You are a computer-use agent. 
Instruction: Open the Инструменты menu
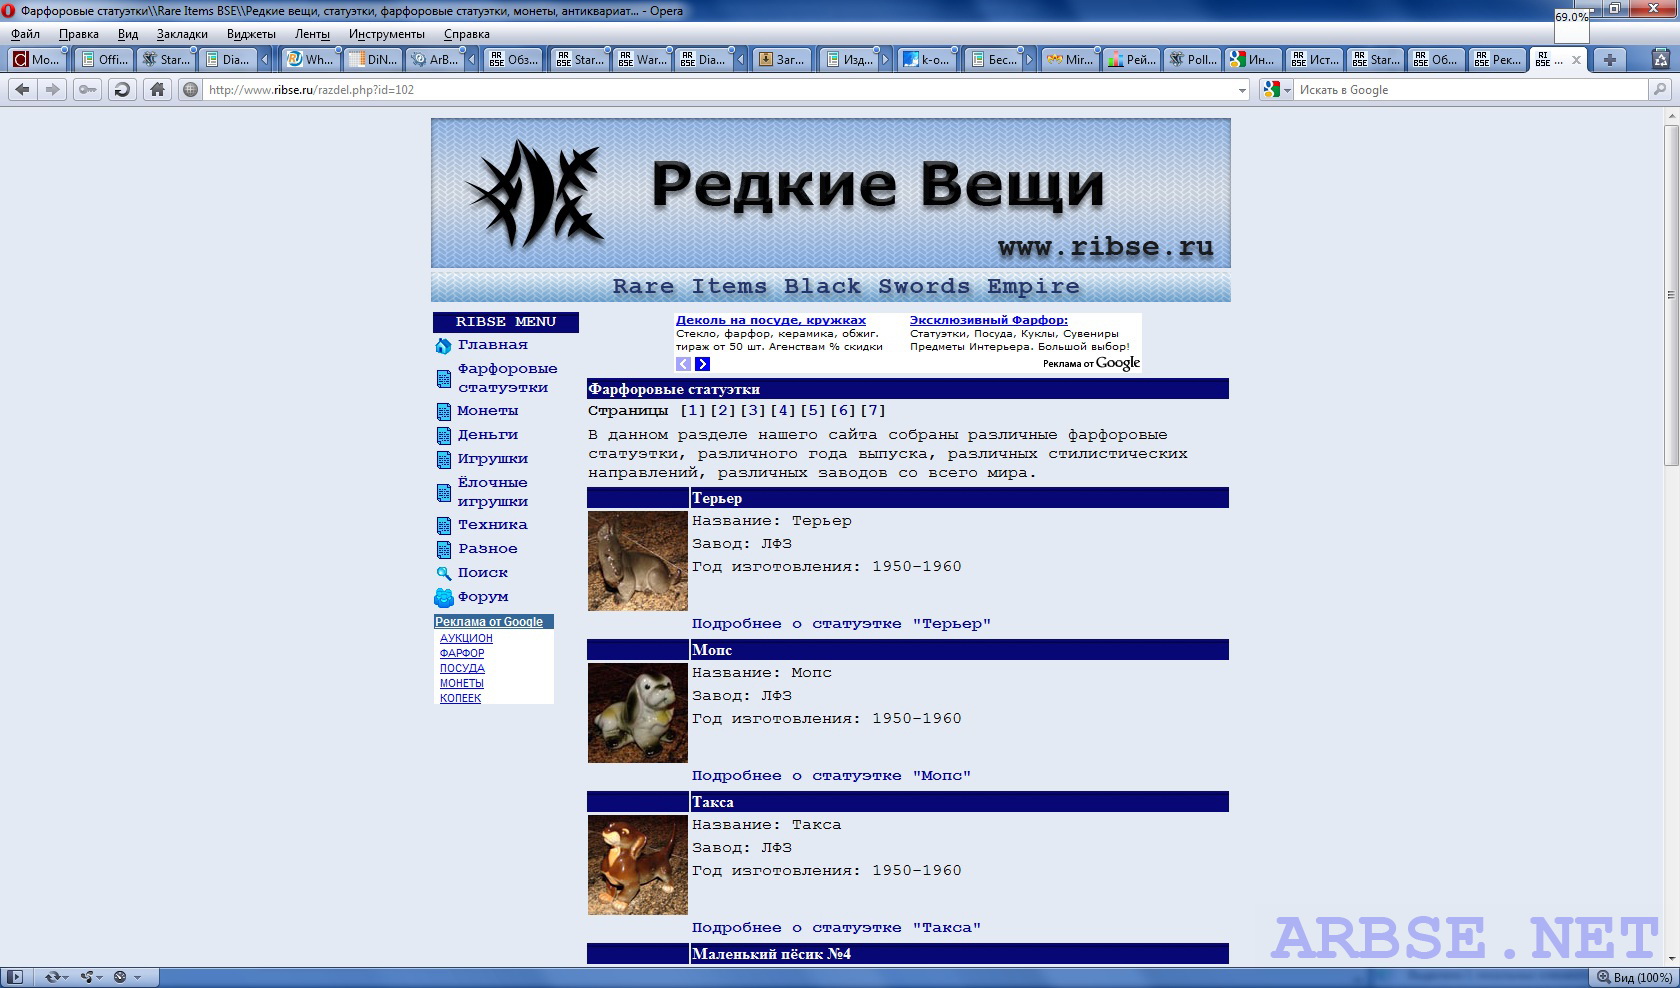[x=386, y=34]
